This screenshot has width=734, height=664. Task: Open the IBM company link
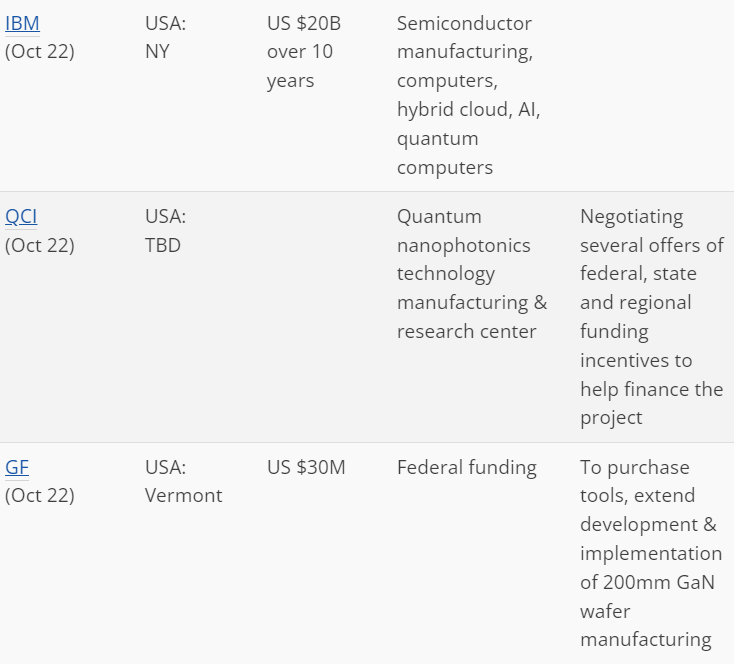coord(22,23)
